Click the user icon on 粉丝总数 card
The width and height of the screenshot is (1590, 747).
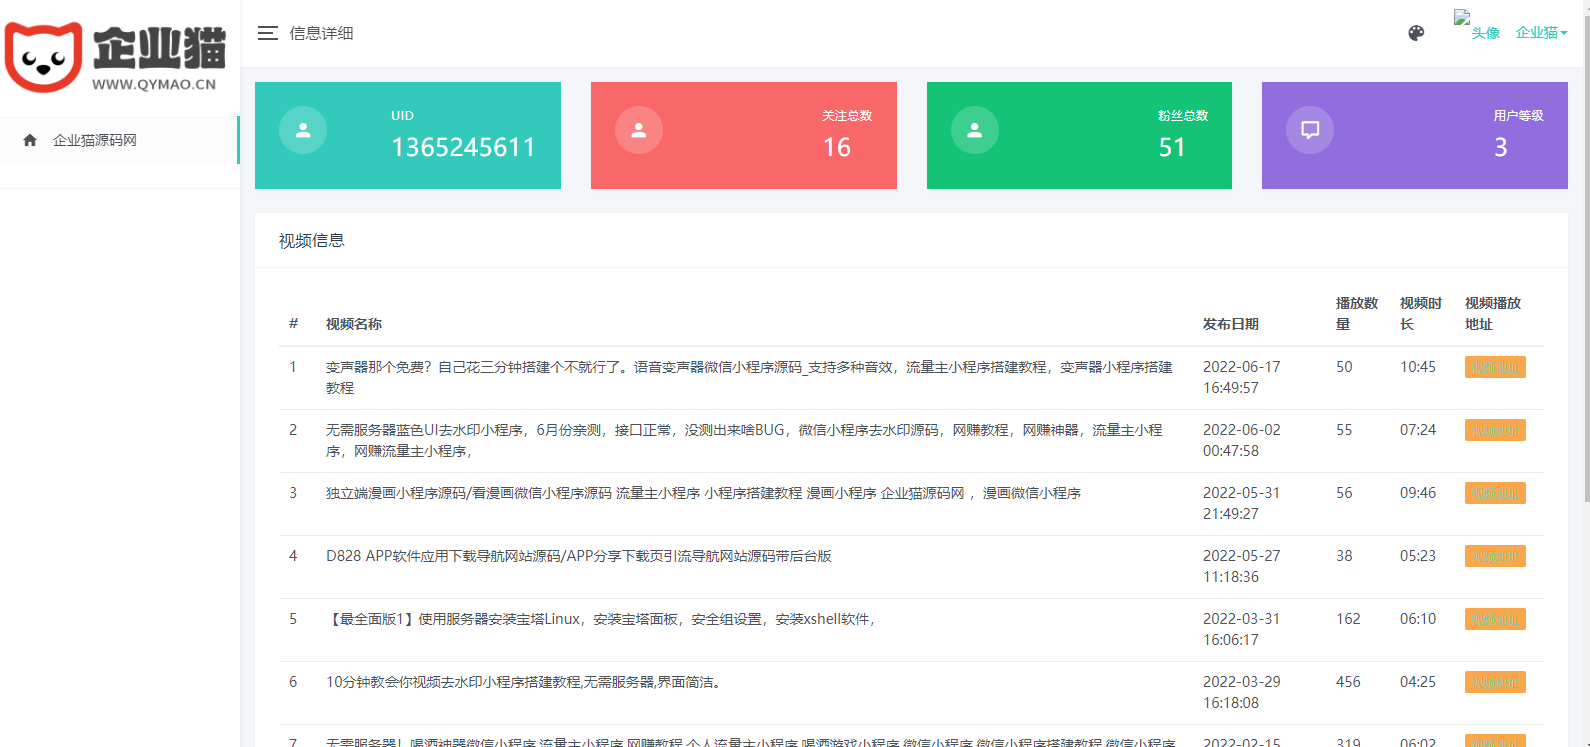tap(975, 130)
